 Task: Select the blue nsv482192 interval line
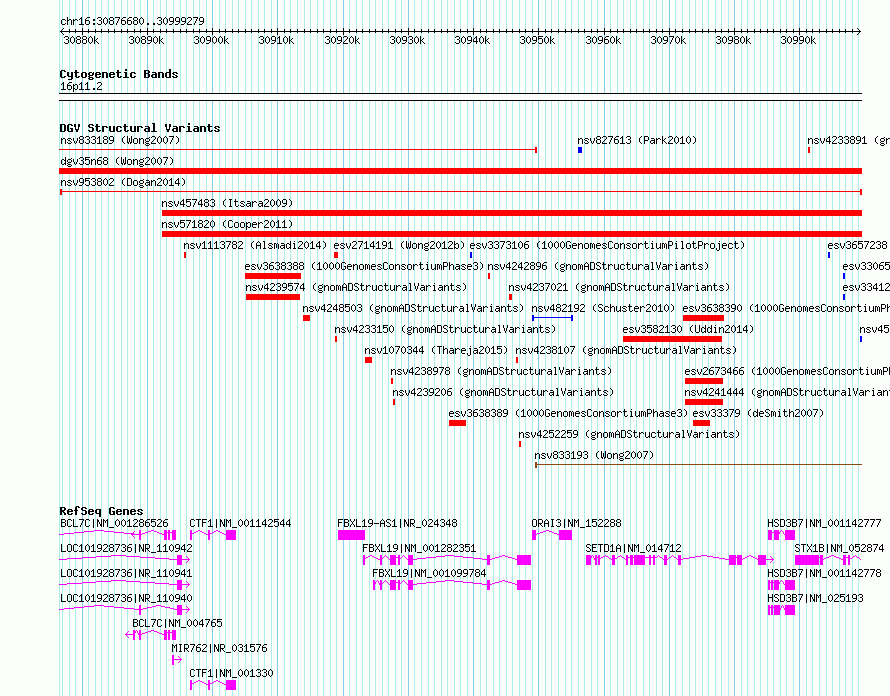(x=552, y=318)
